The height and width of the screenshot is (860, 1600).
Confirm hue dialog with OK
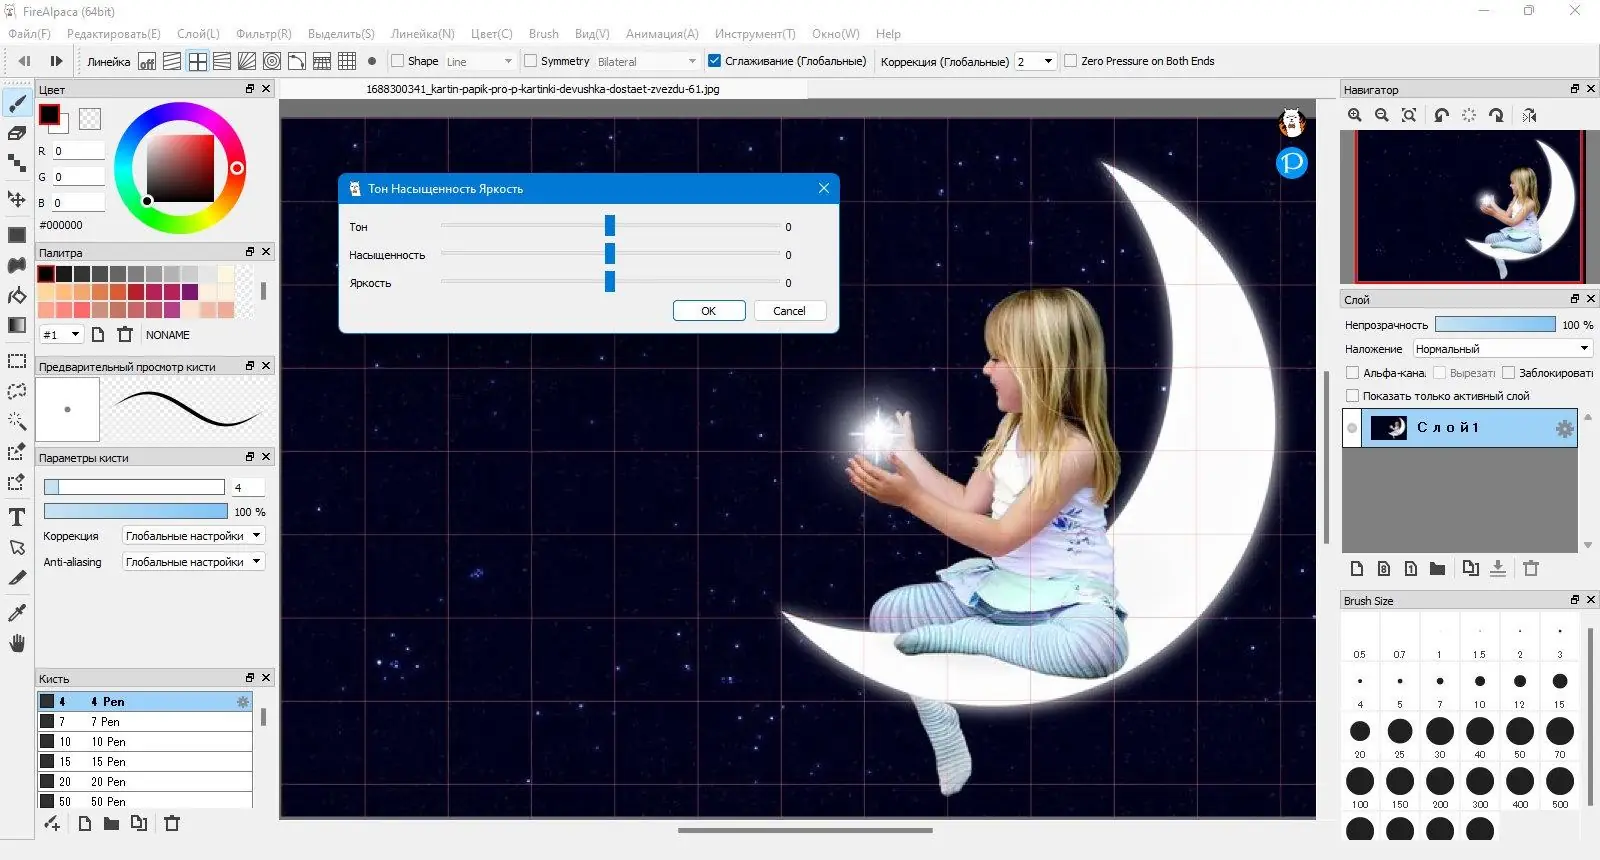tap(709, 311)
